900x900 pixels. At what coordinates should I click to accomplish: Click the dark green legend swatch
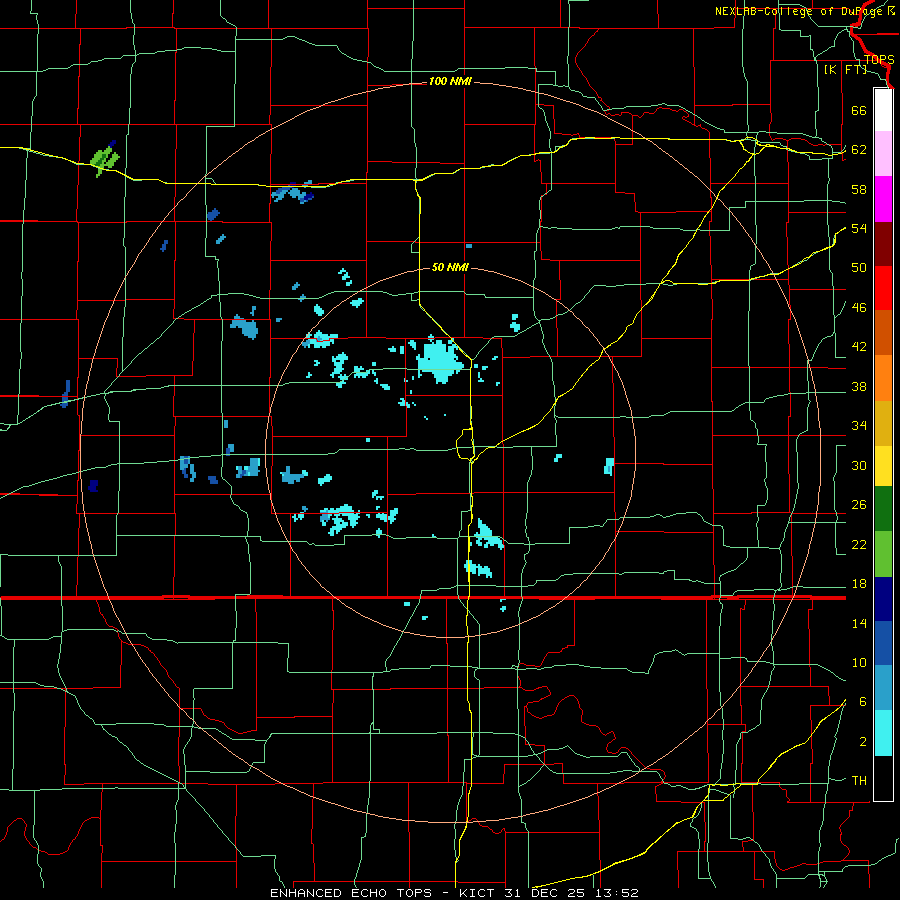[x=883, y=509]
